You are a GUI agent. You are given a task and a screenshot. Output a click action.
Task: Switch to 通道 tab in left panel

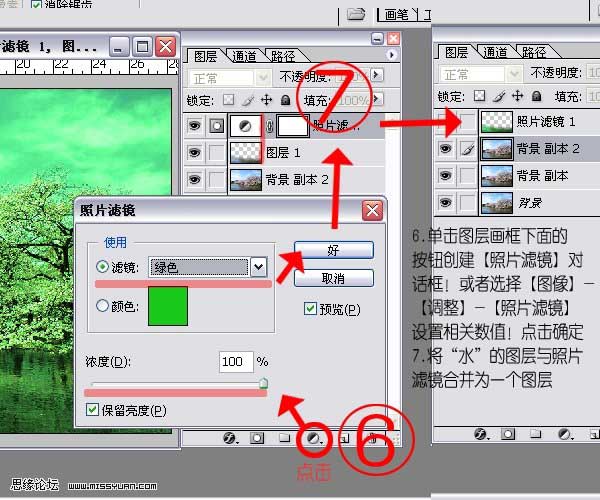pyautogui.click(x=245, y=56)
